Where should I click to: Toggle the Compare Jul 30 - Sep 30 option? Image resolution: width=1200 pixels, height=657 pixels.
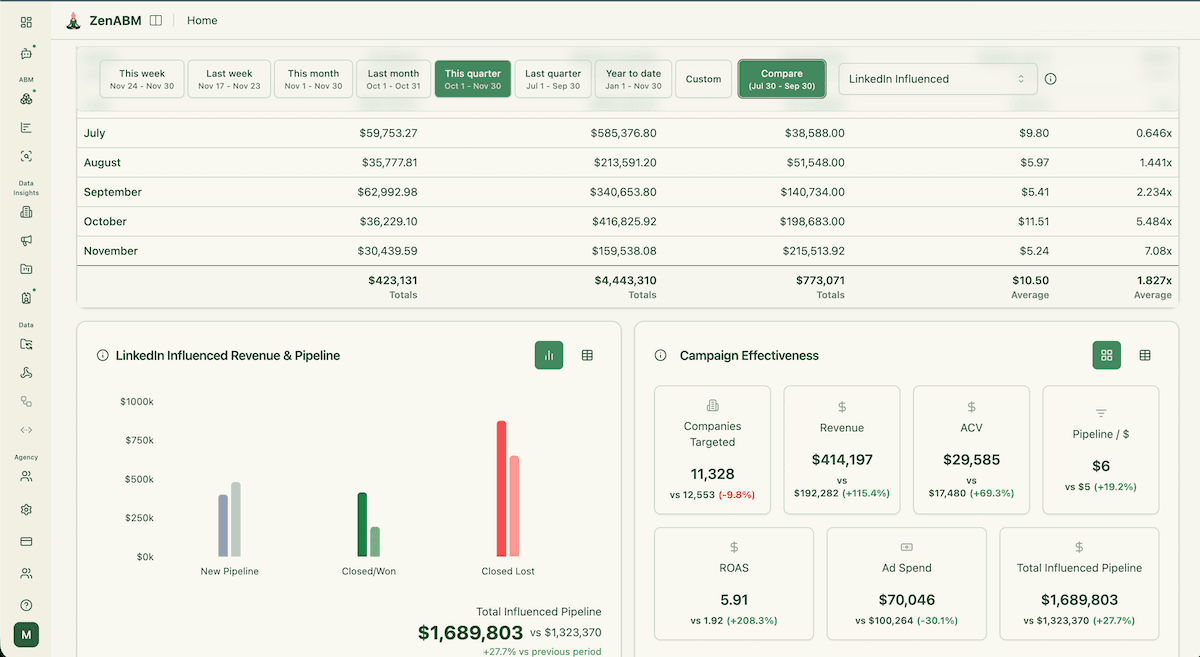(781, 78)
